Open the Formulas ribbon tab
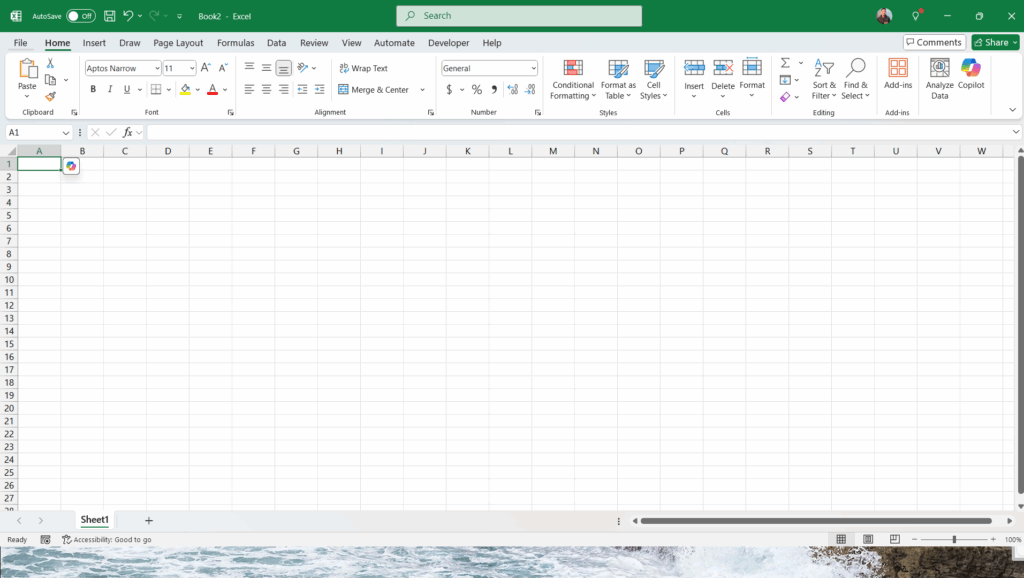 click(x=235, y=43)
